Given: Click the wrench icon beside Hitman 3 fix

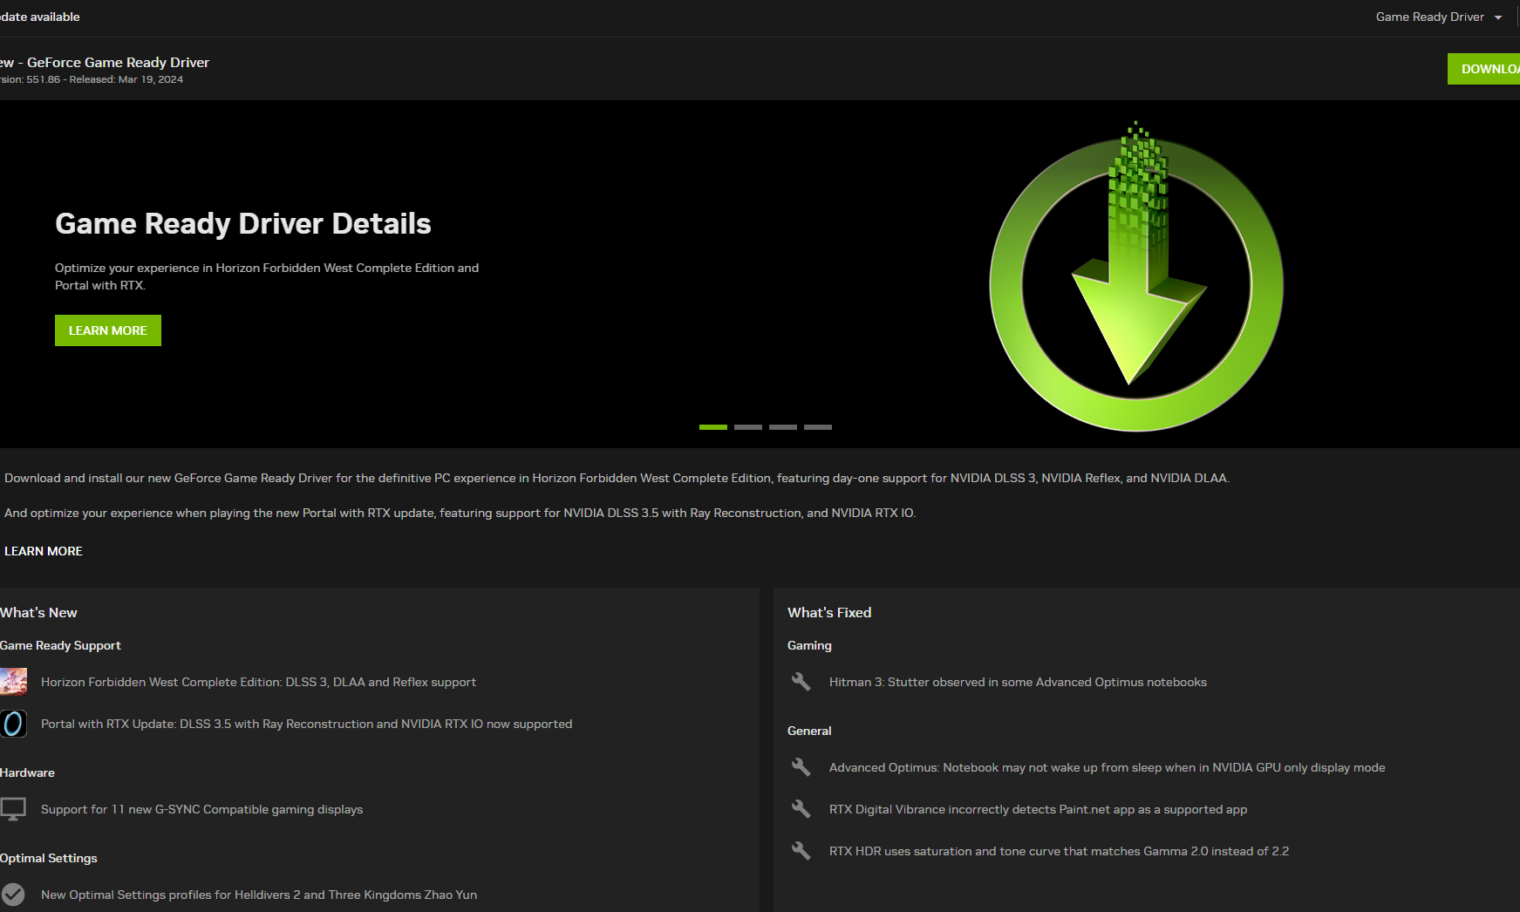Looking at the screenshot, I should 801,682.
